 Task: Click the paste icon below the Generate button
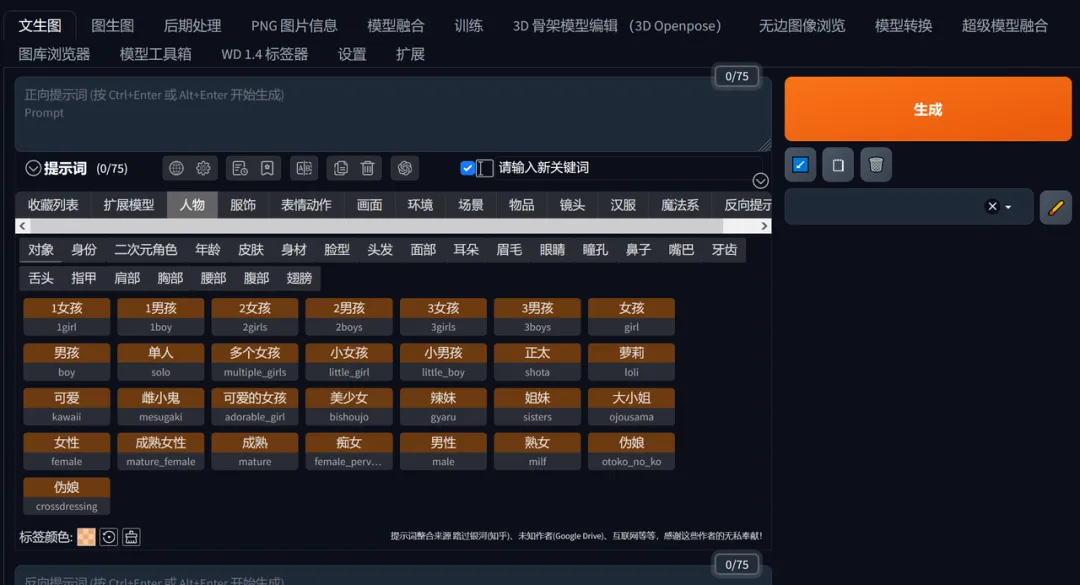(838, 164)
